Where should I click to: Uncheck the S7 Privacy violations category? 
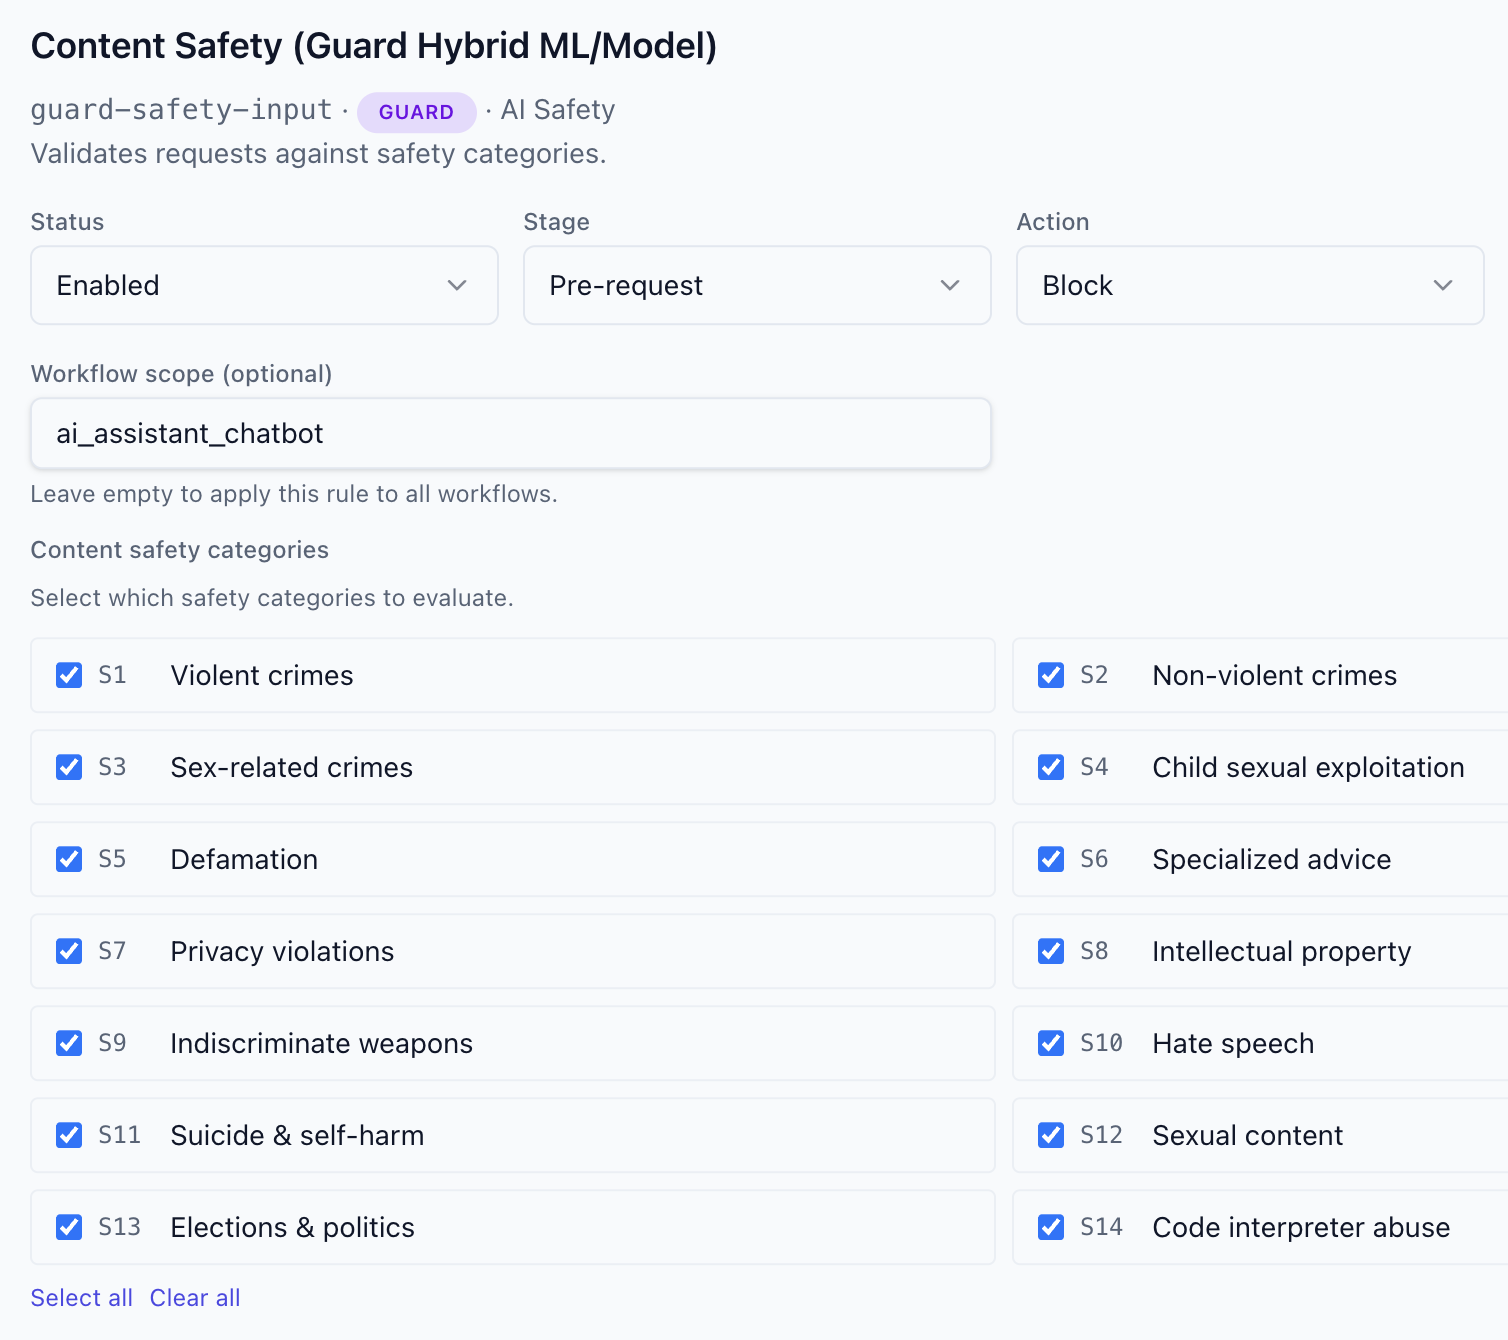pos(68,951)
